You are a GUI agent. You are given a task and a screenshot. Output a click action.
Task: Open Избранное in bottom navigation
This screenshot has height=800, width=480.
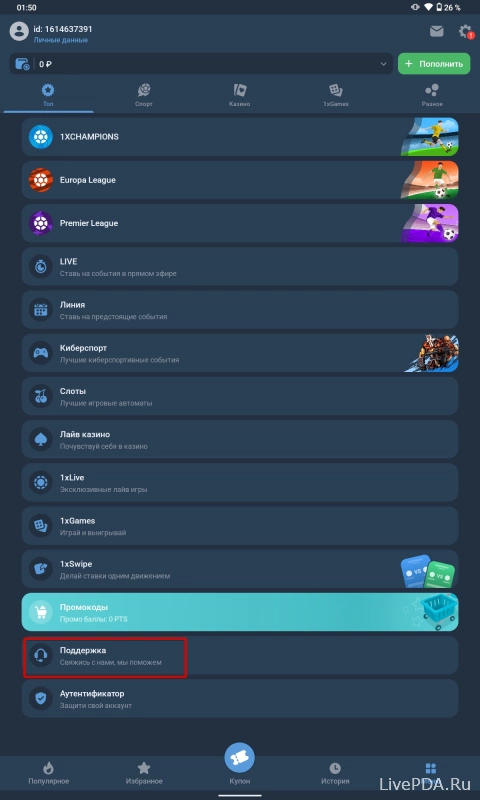(144, 773)
